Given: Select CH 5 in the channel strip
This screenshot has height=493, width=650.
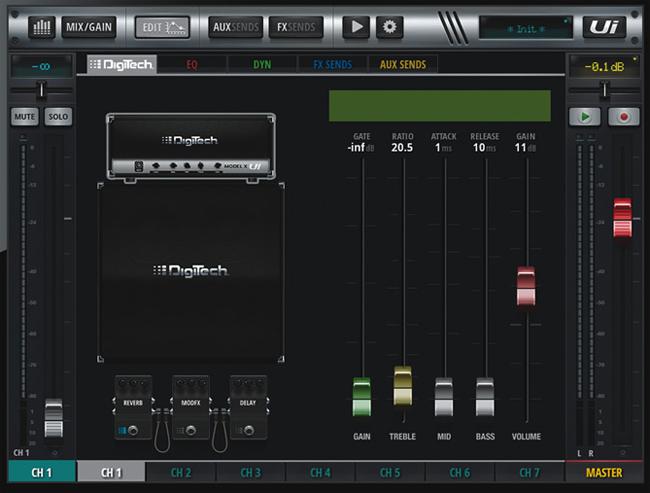Looking at the screenshot, I should coord(389,472).
